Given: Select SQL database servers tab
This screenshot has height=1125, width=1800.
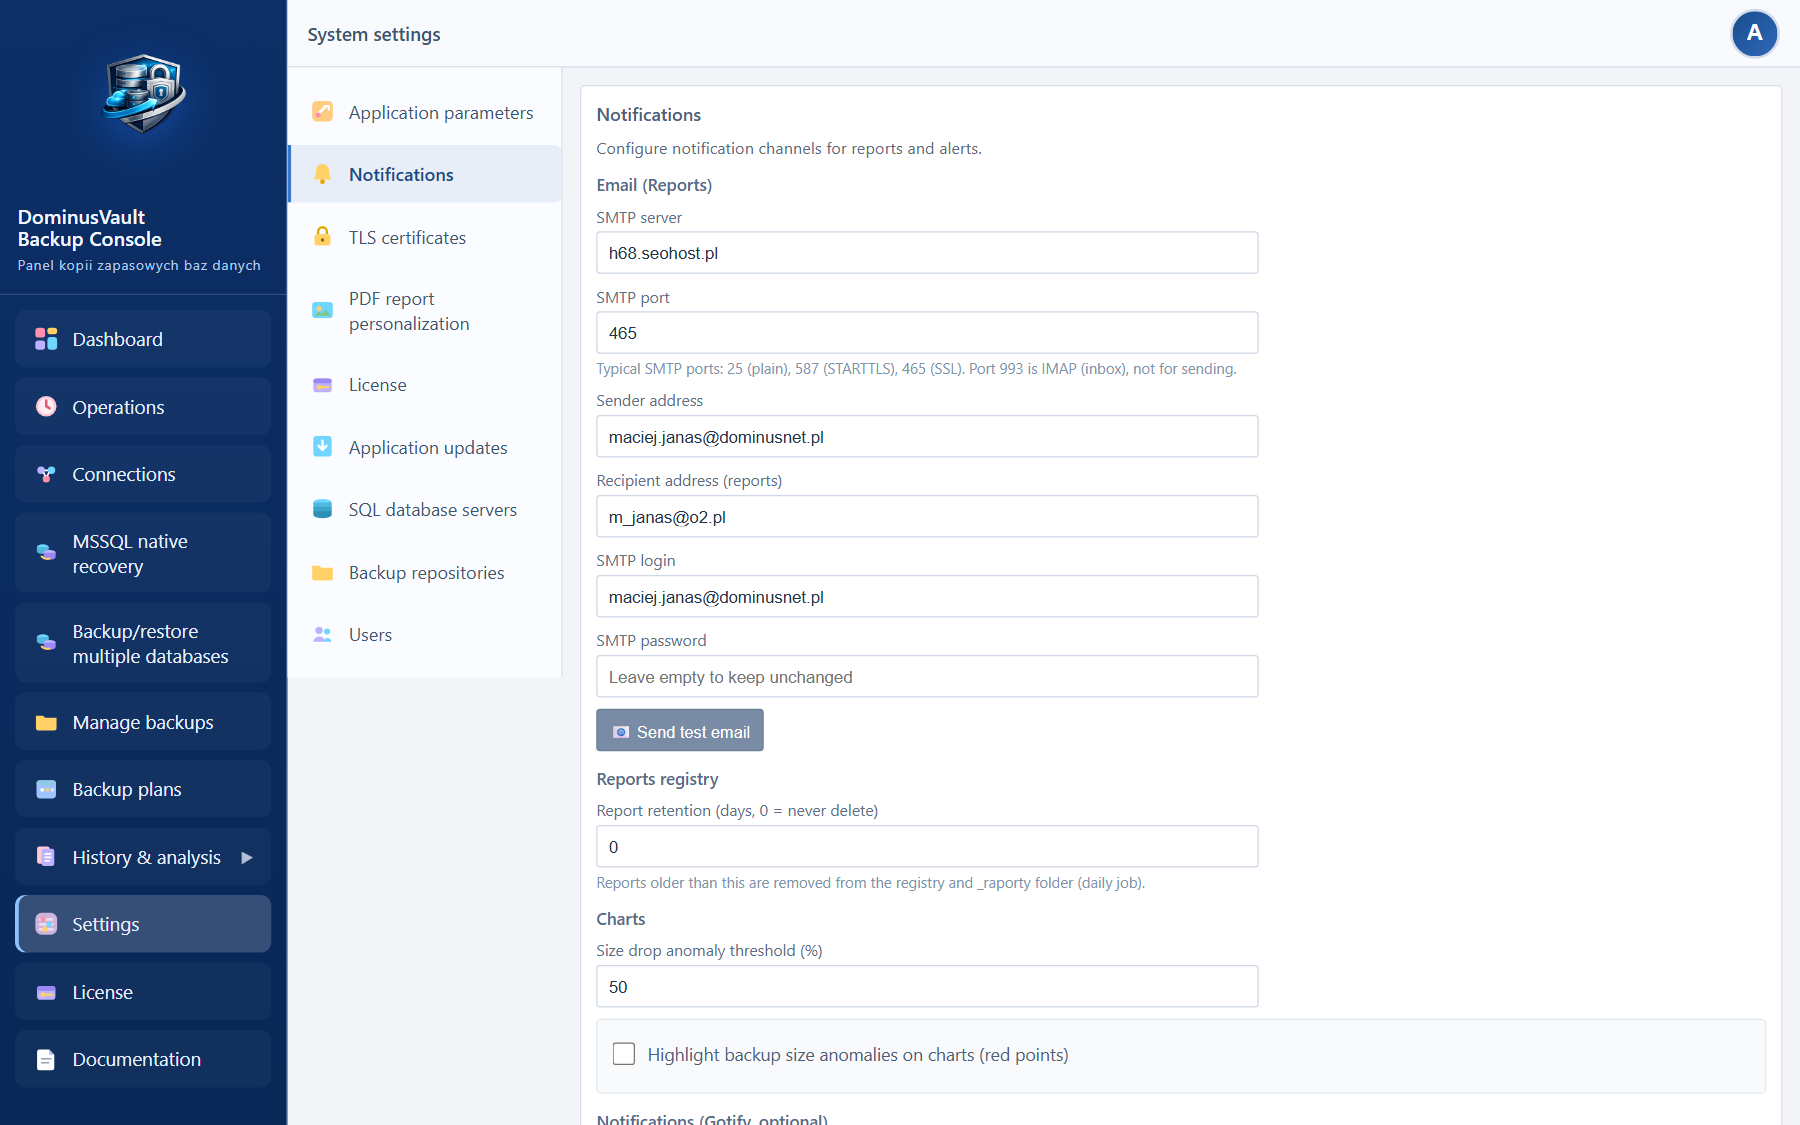Looking at the screenshot, I should click(x=425, y=509).
